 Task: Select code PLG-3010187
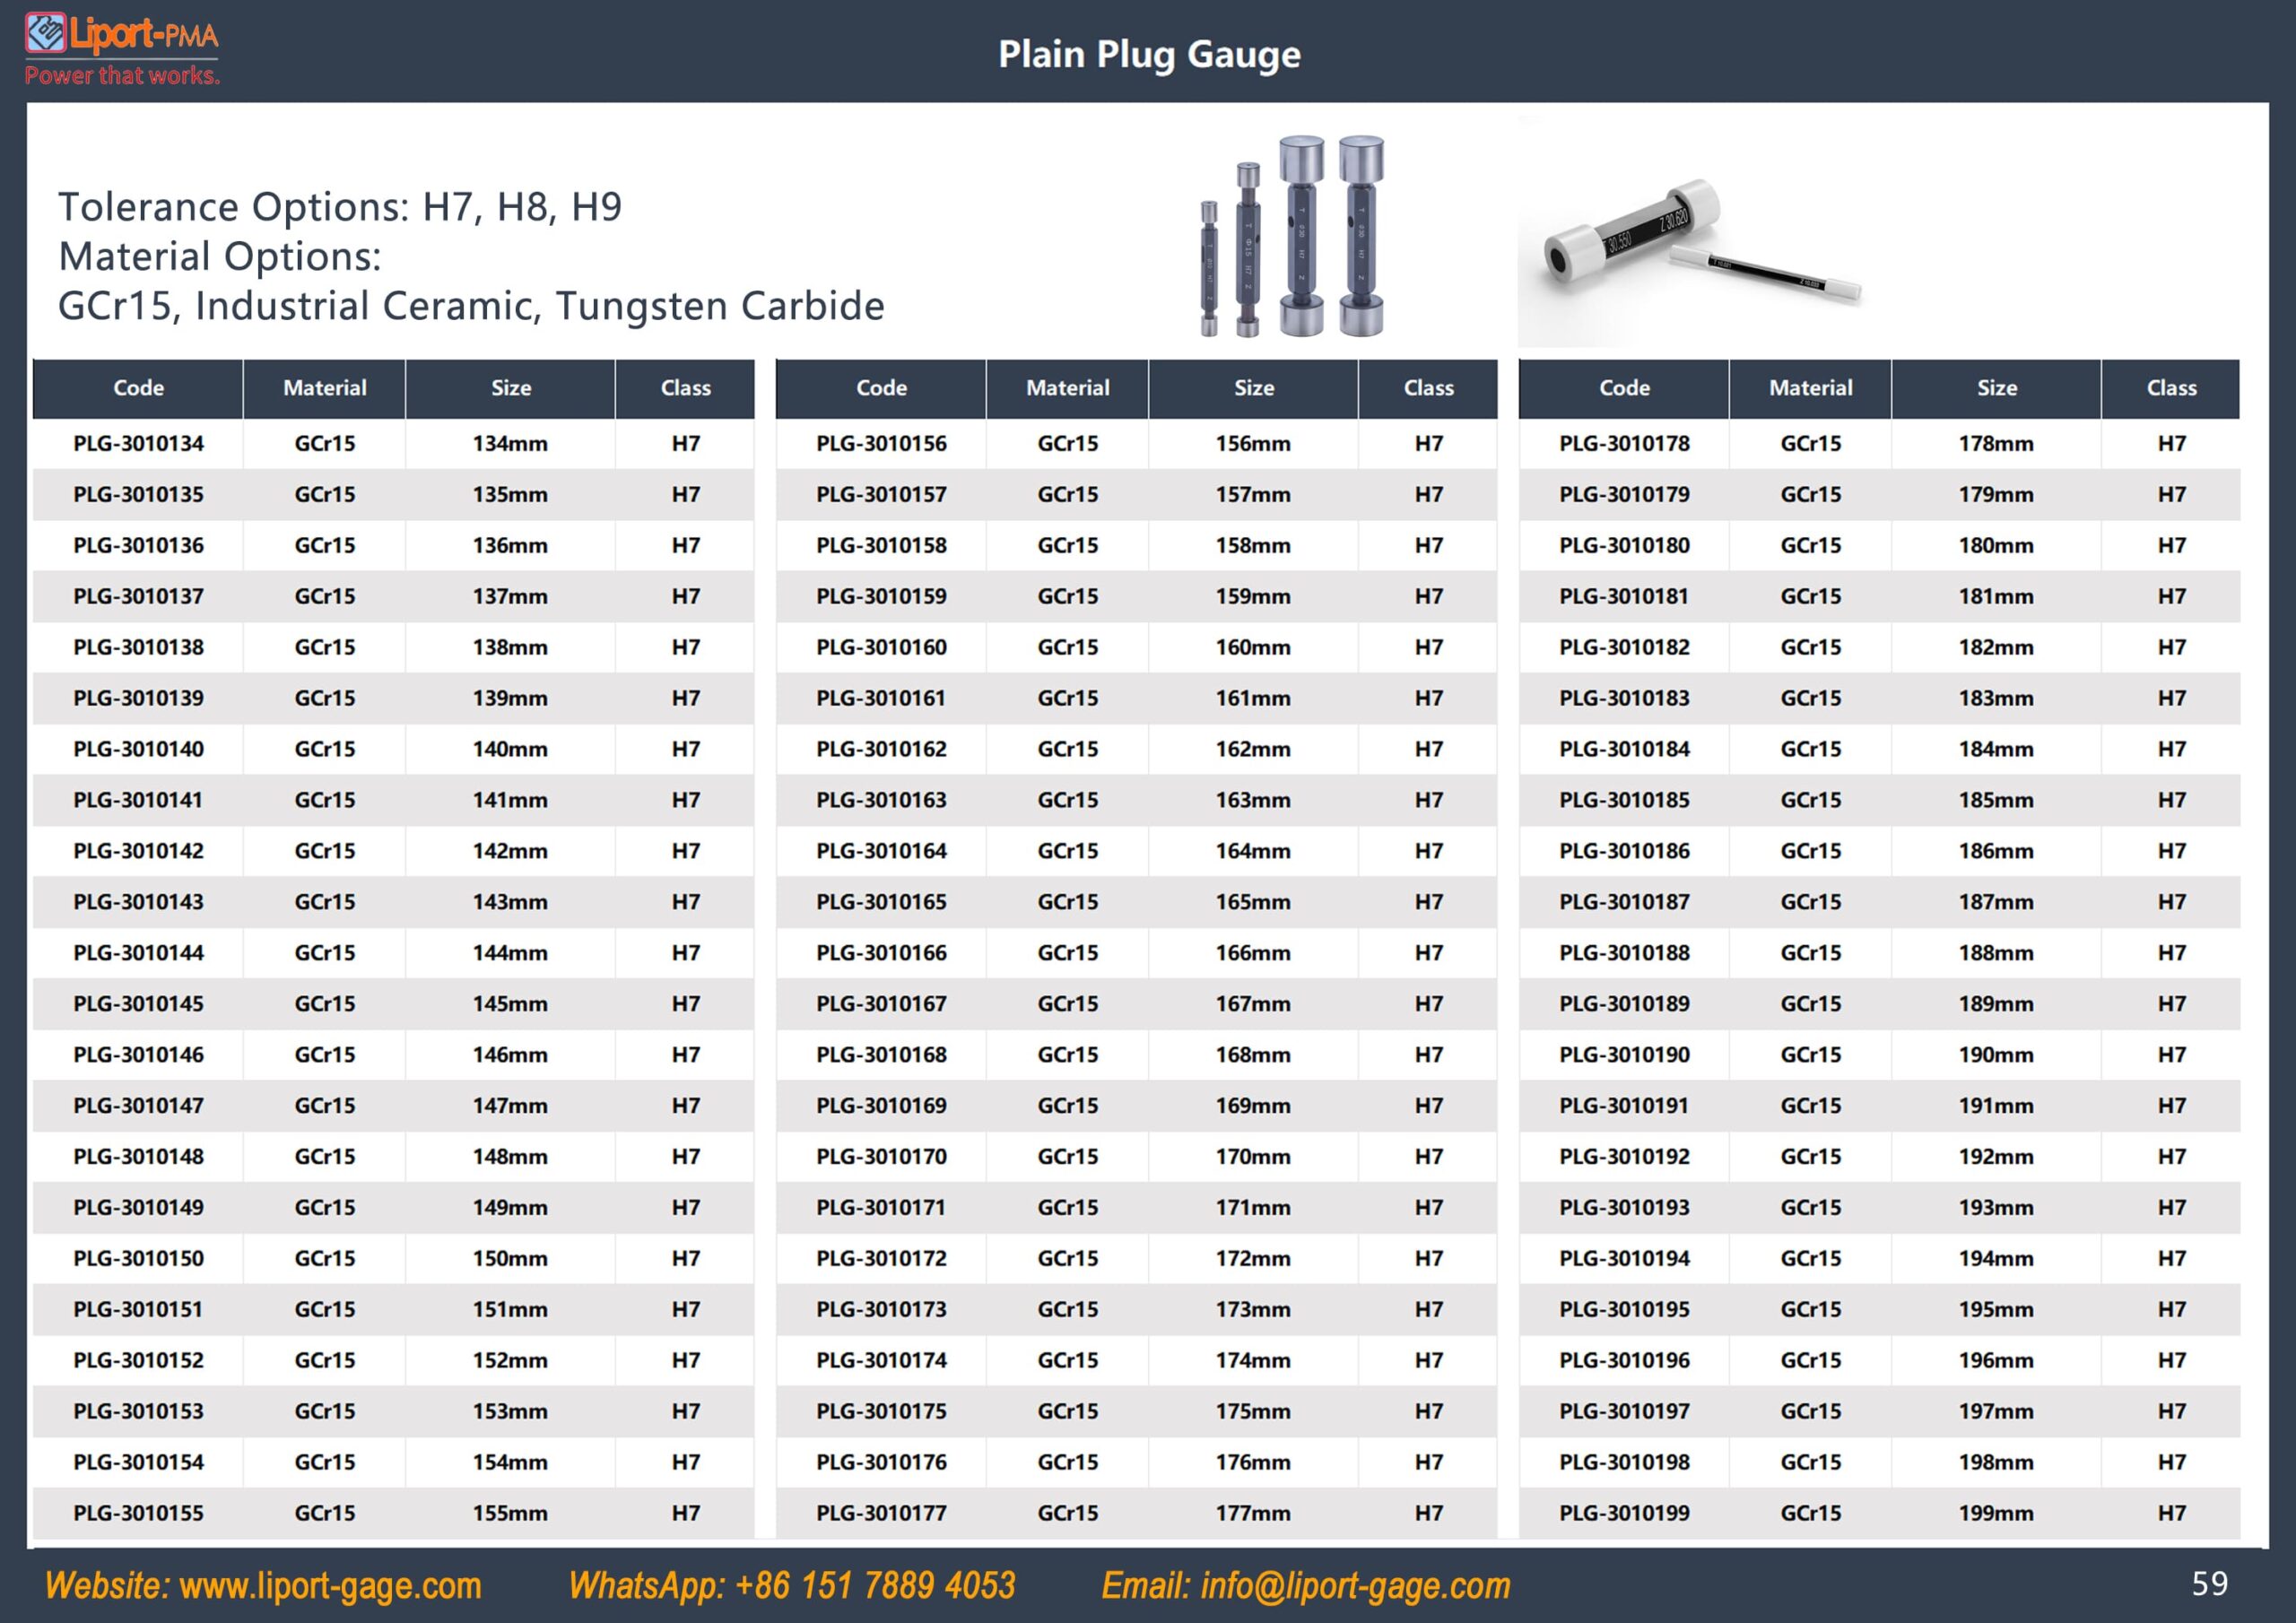[1624, 902]
